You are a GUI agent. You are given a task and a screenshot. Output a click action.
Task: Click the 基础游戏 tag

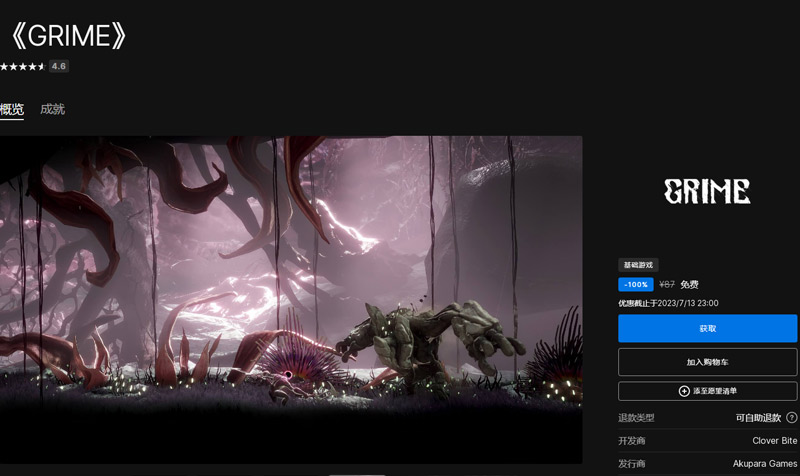tap(638, 265)
